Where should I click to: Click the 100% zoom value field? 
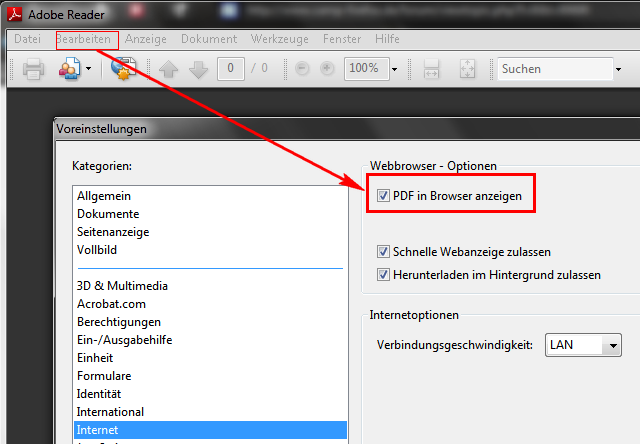[x=367, y=69]
